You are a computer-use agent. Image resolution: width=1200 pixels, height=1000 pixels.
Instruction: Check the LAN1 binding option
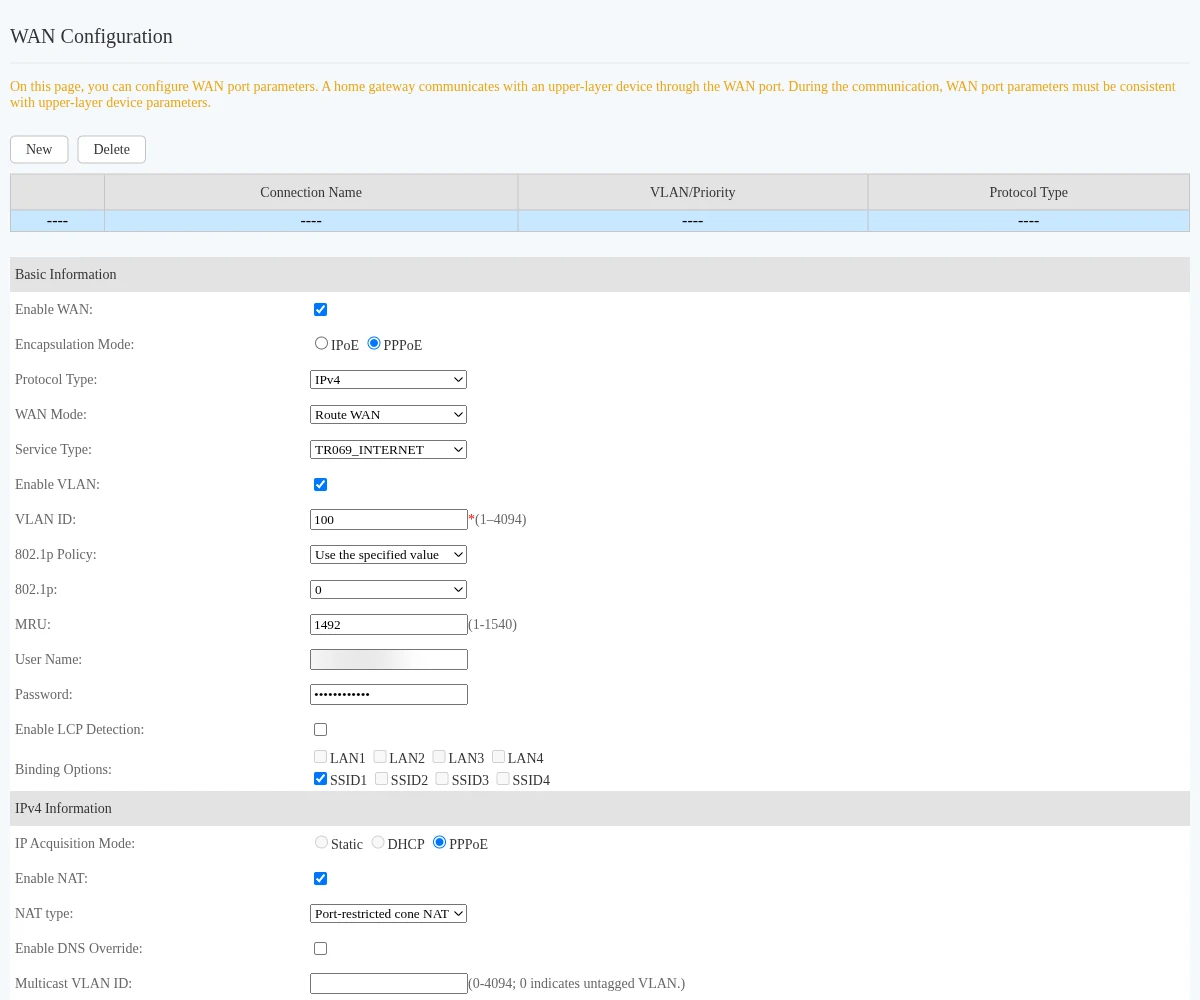(320, 757)
